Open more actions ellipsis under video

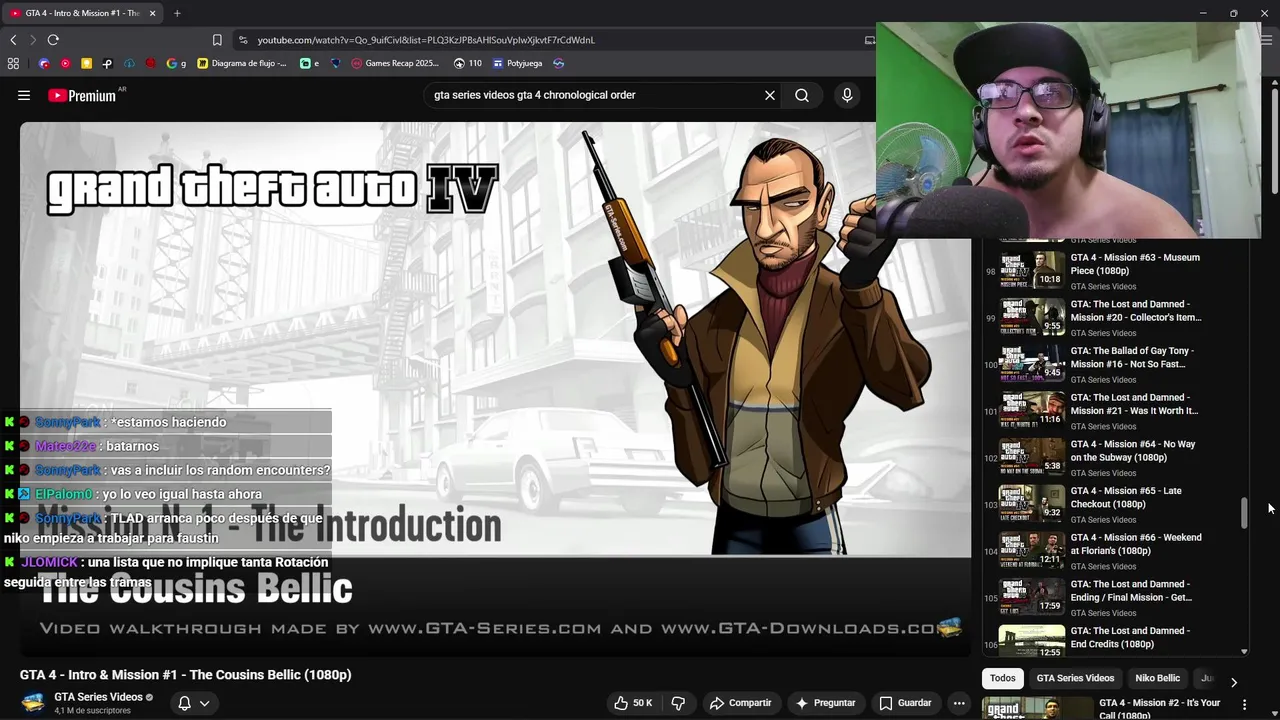tap(958, 703)
